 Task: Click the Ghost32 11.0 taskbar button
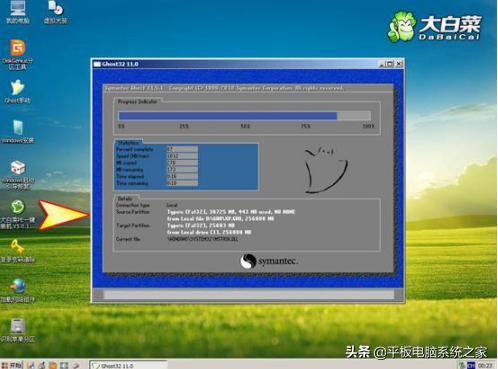click(x=128, y=365)
